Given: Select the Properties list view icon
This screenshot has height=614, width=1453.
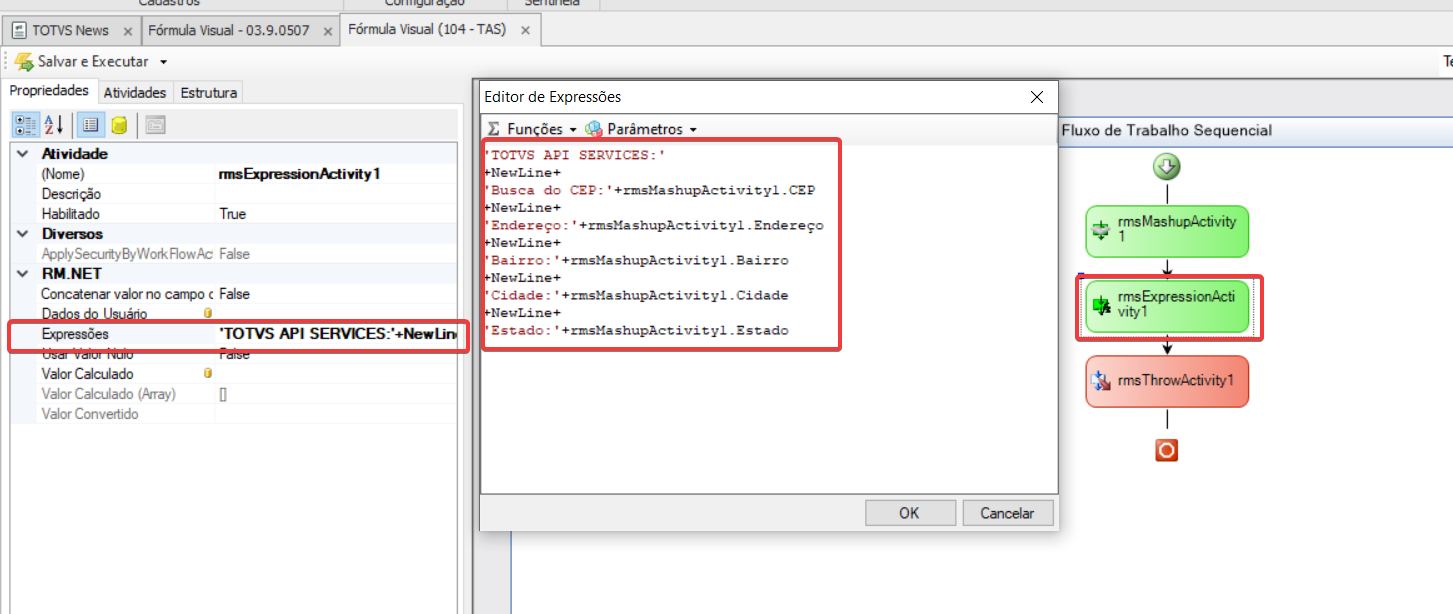Looking at the screenshot, I should click(x=90, y=124).
